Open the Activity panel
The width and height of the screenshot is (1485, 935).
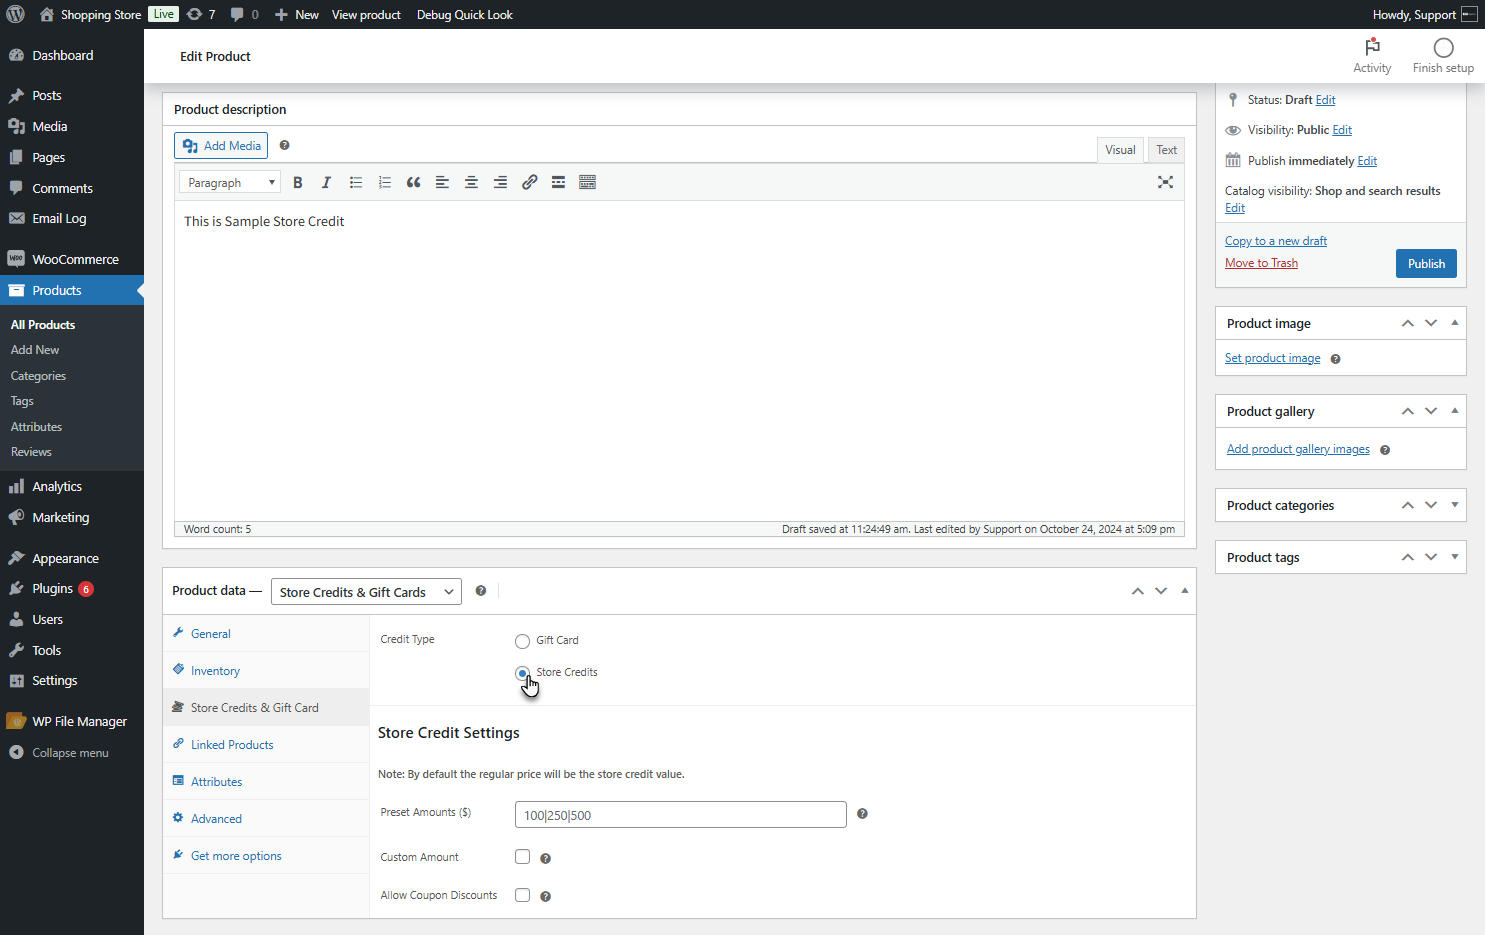point(1372,56)
